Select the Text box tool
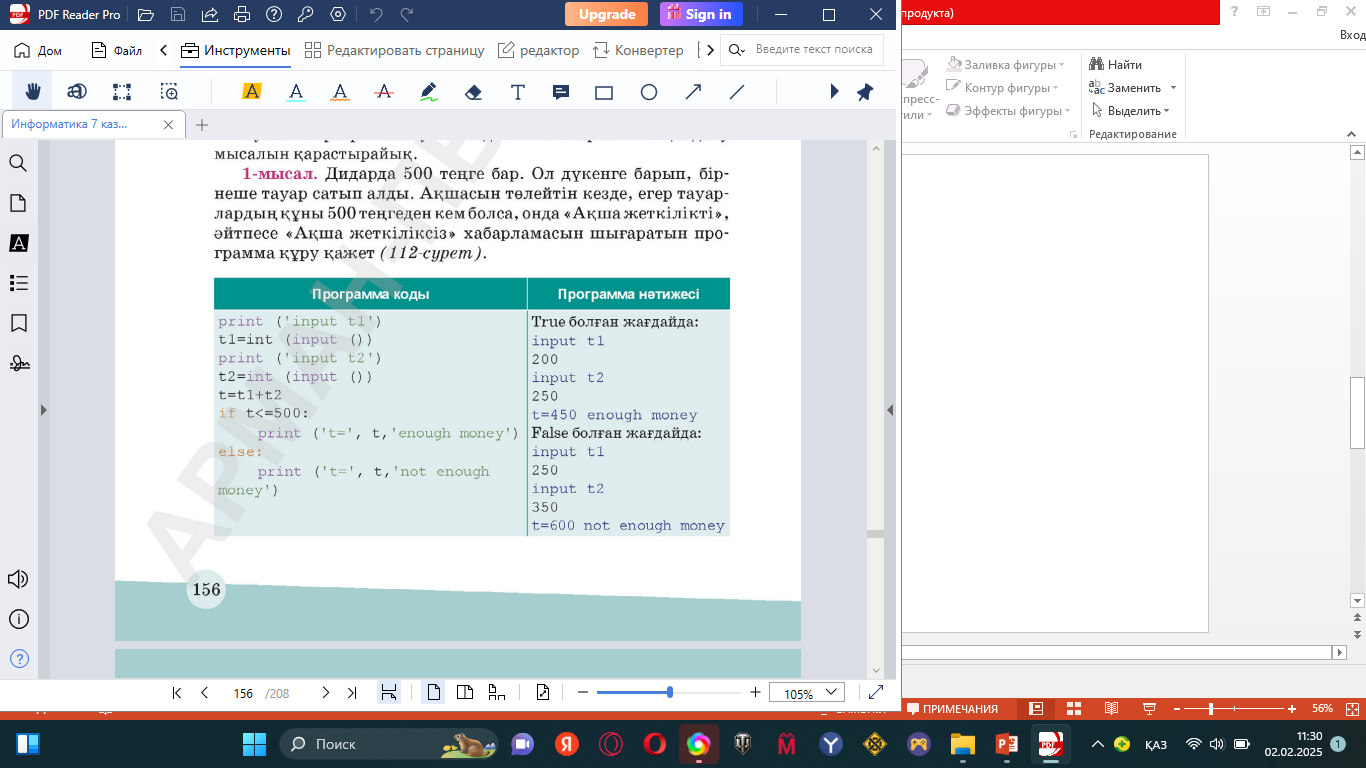1366x768 pixels. (x=518, y=92)
